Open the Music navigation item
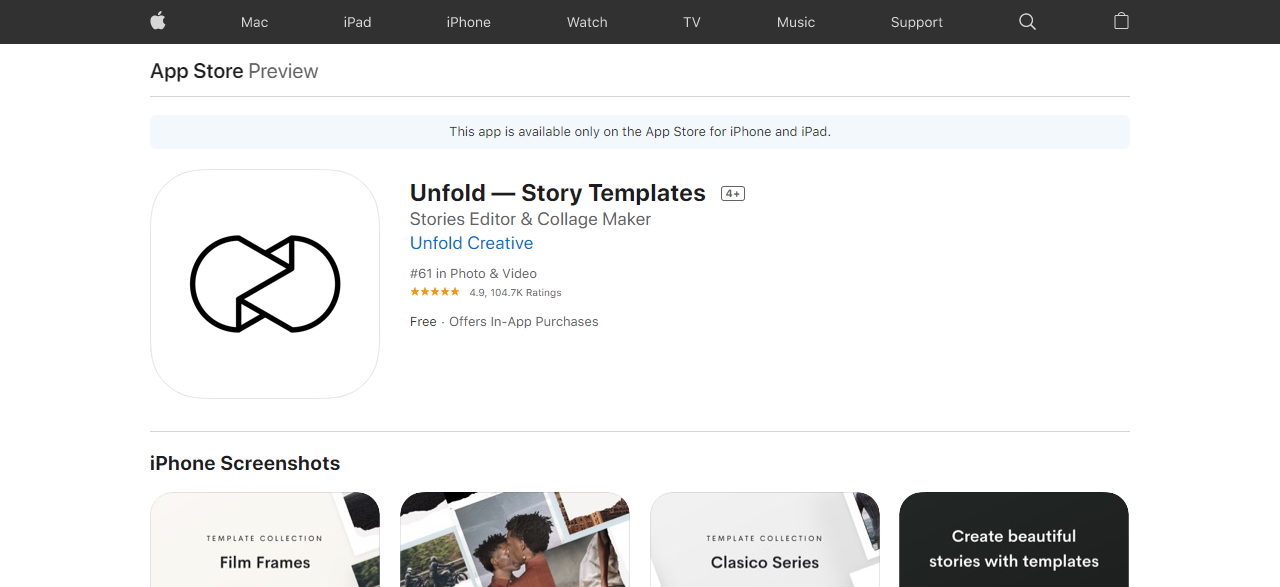Screen dimensions: 1280x587 pos(796,22)
